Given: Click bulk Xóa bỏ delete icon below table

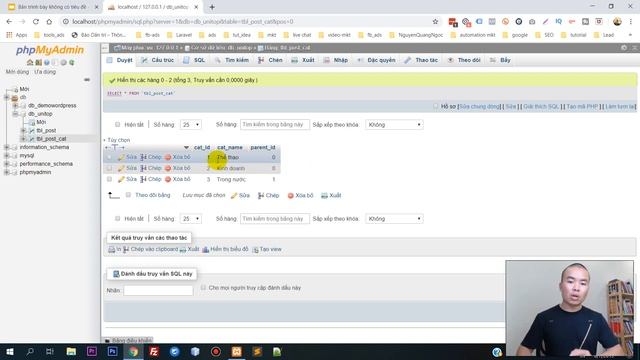Looking at the screenshot, I should (291, 196).
